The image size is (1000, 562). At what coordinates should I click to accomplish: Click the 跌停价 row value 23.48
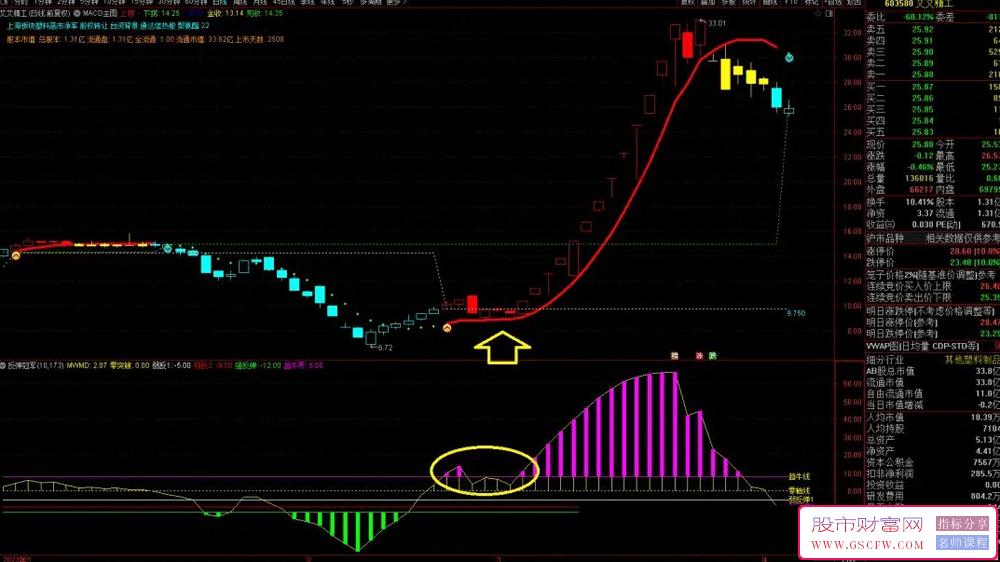[961, 262]
